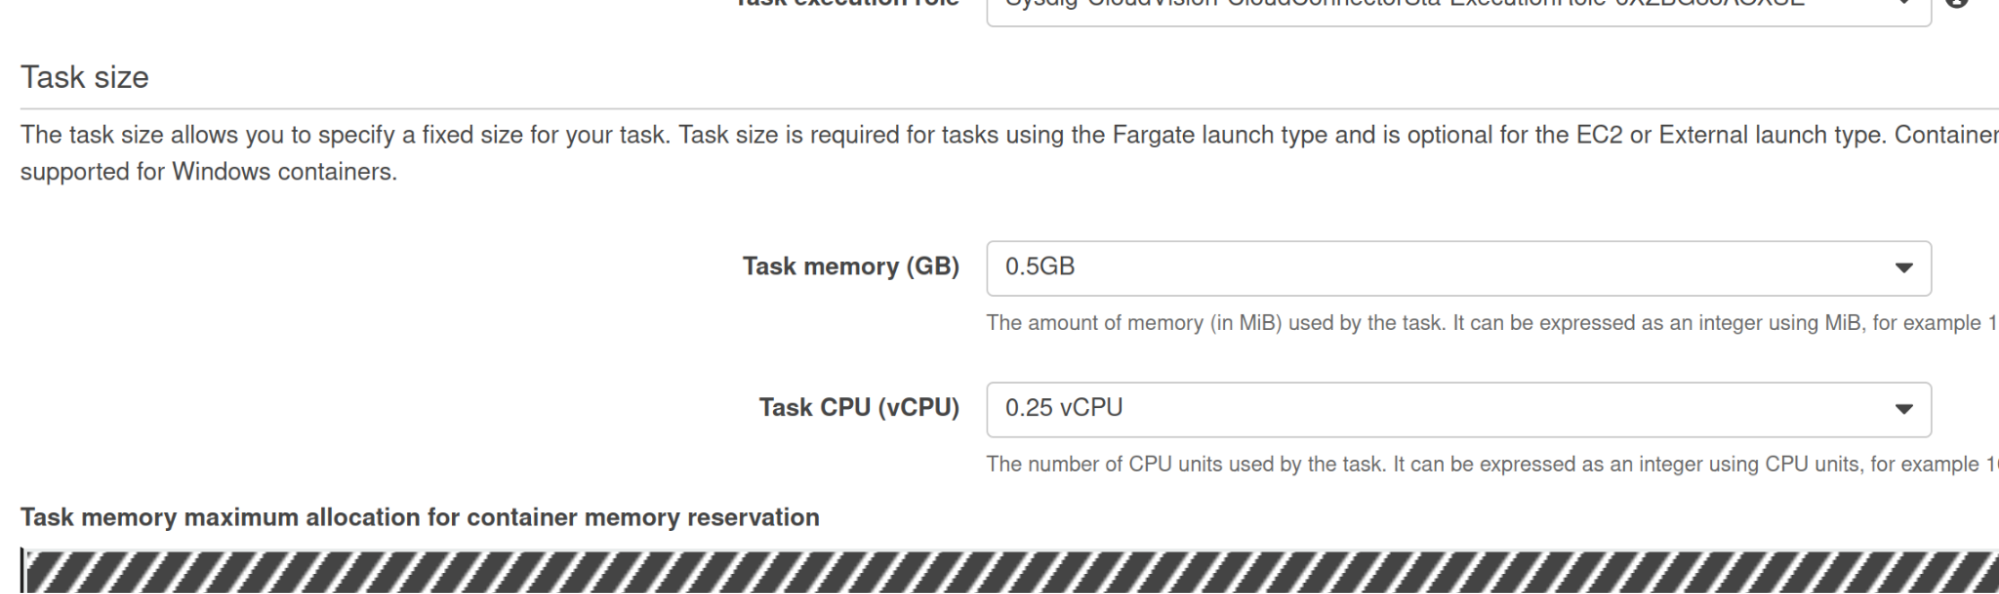
Task: Click the Task execution role label
Action: tap(846, 3)
